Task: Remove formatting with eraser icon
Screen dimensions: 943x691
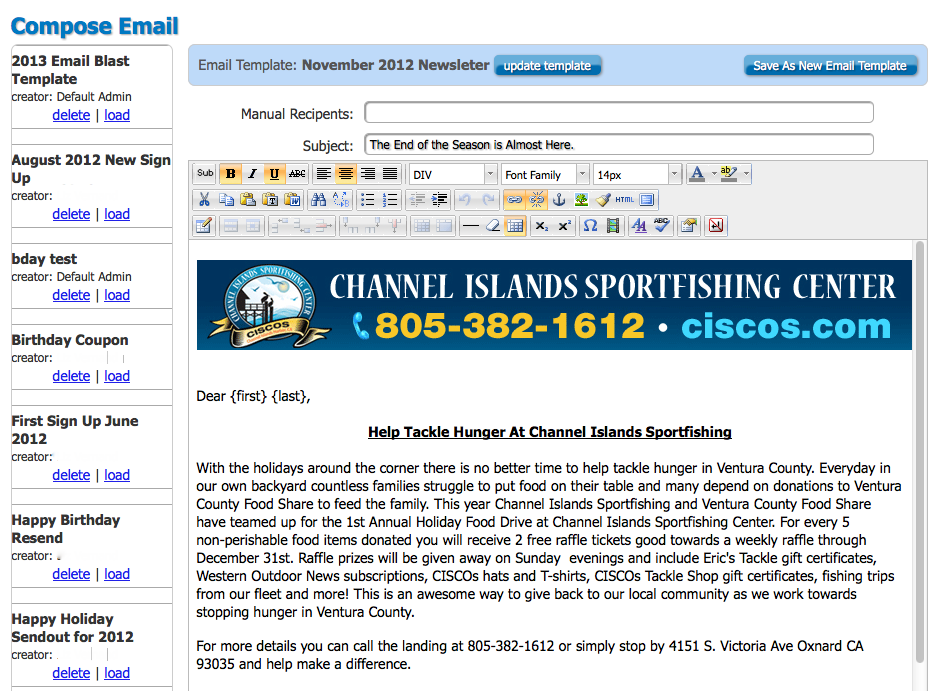Action: (493, 226)
